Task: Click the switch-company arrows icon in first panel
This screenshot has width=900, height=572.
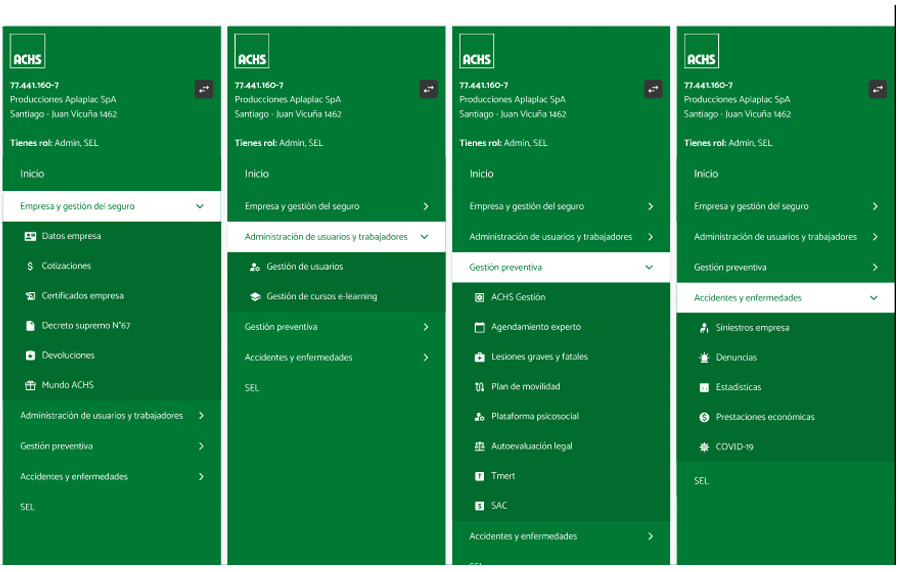Action: [x=204, y=90]
